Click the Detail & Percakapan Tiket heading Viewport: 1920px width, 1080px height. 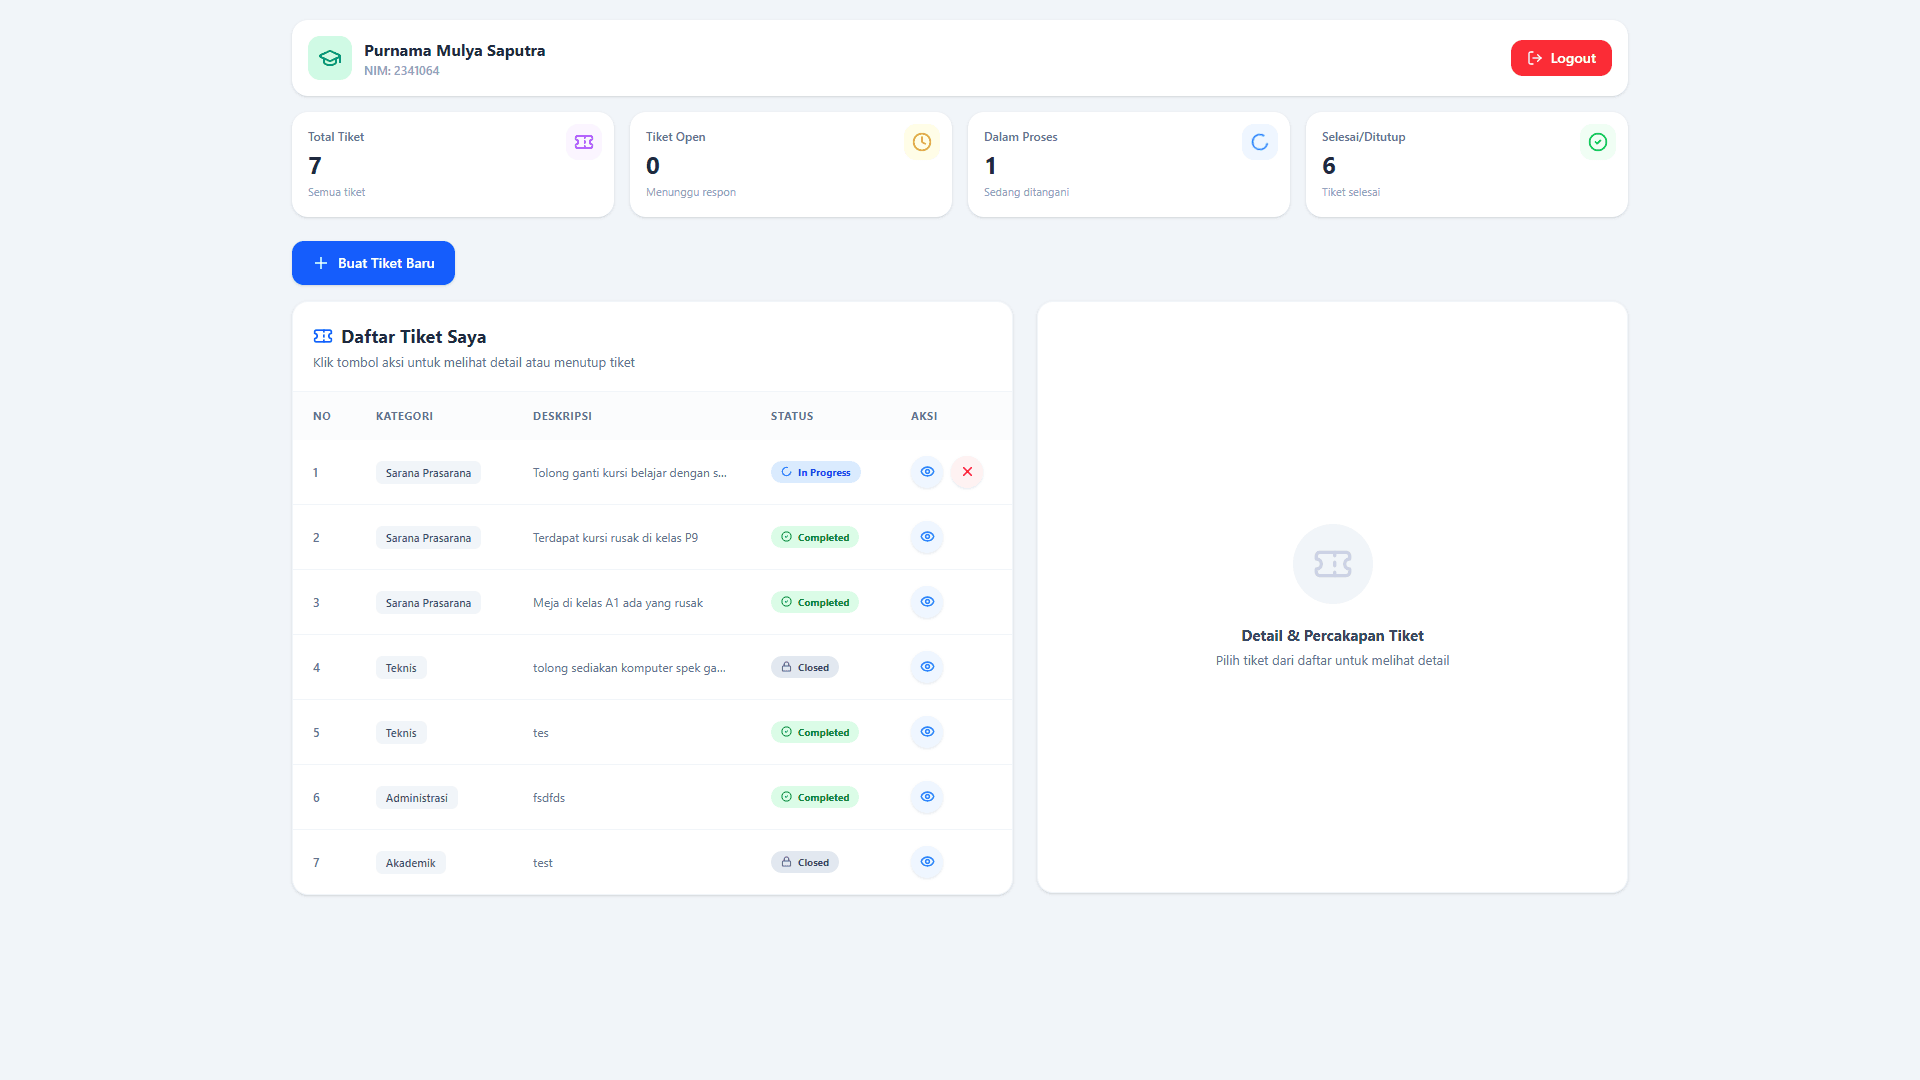pos(1333,636)
